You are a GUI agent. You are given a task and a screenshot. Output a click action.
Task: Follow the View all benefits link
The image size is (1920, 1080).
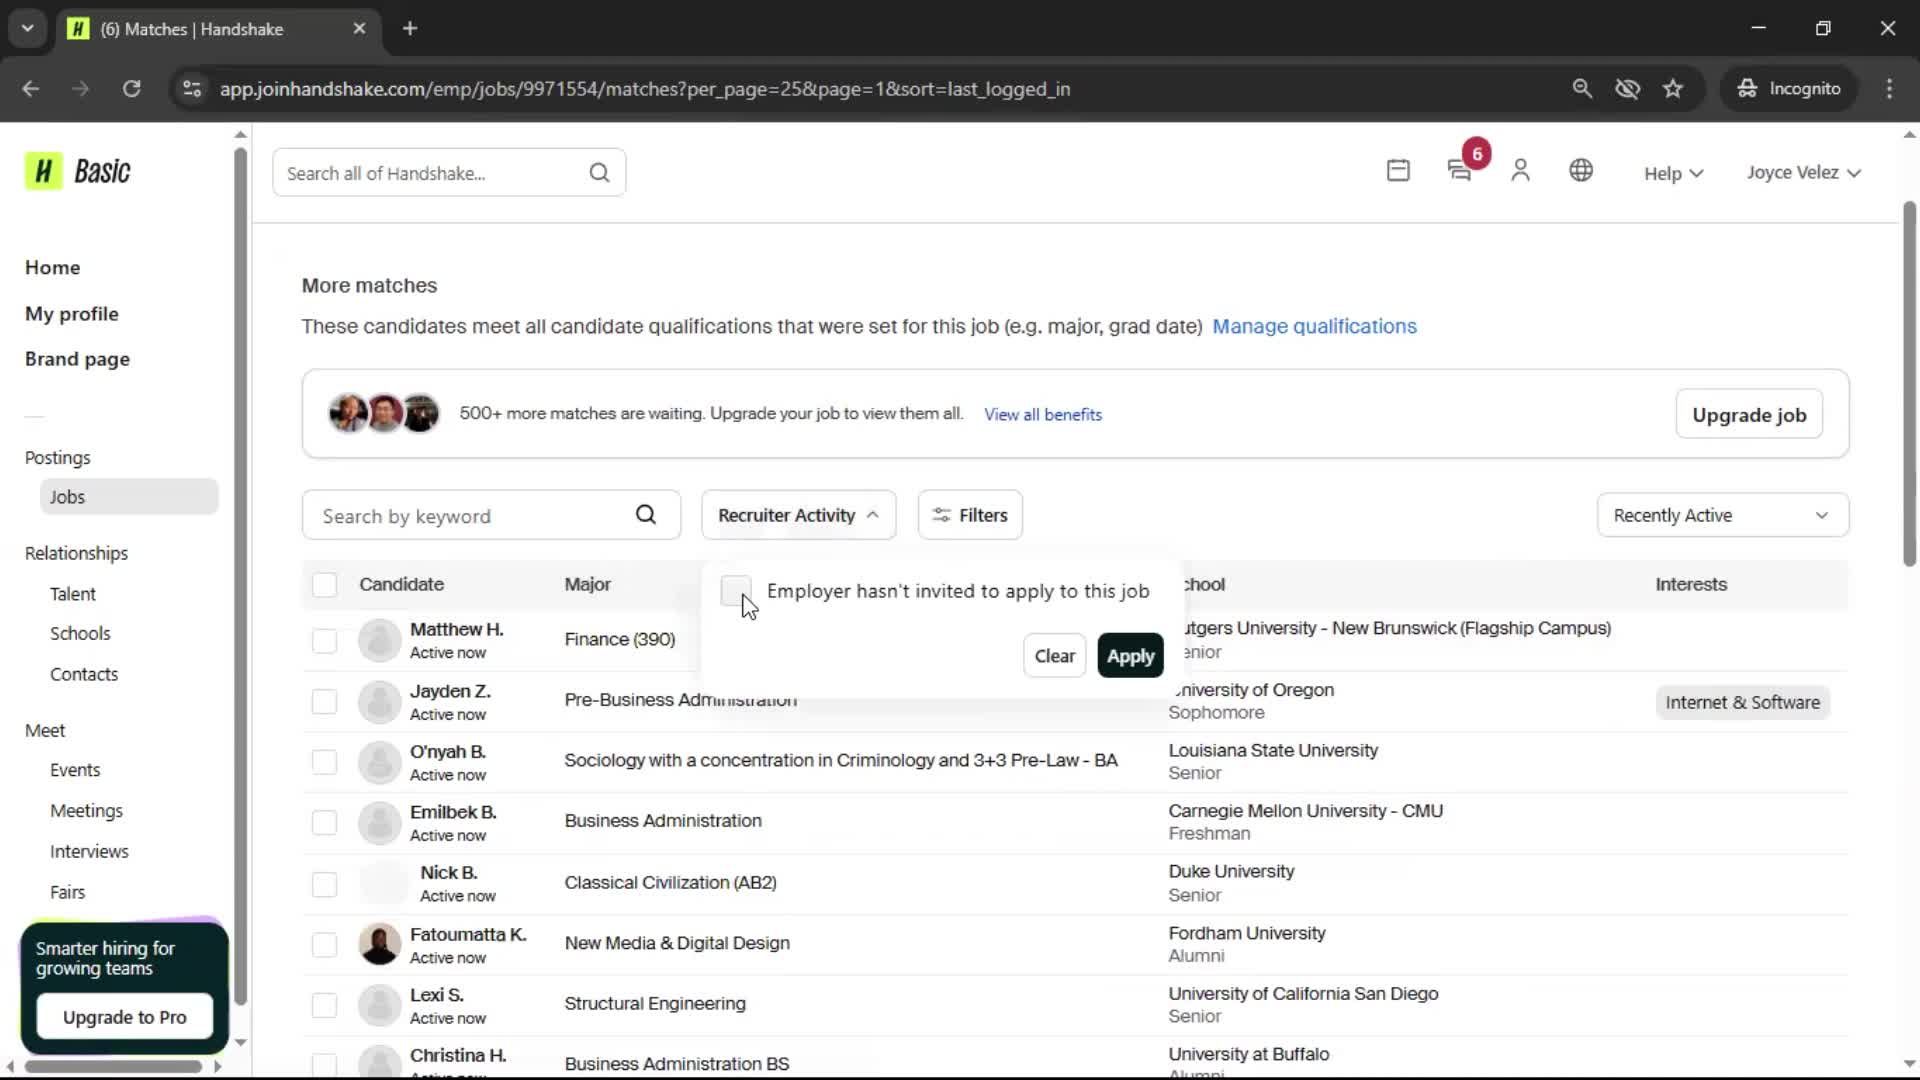[1042, 415]
